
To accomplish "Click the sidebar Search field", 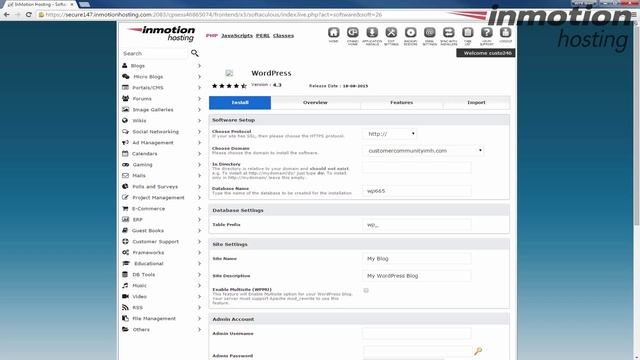I will pyautogui.click(x=154, y=53).
